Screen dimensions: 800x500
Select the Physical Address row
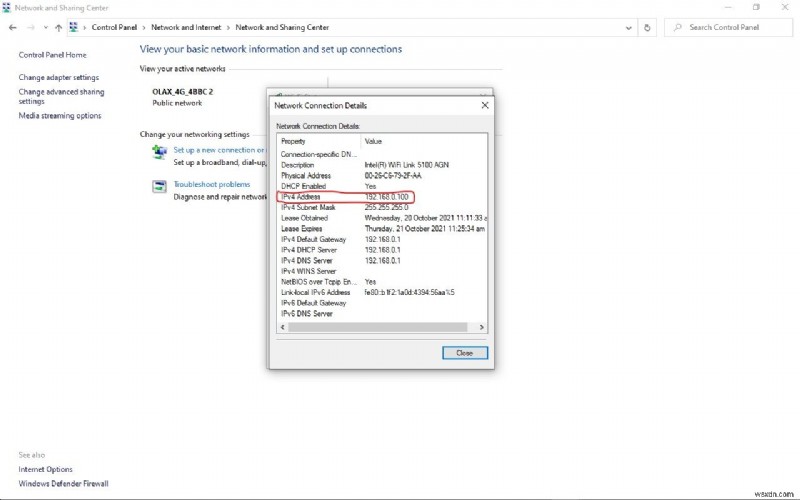[x=382, y=176]
